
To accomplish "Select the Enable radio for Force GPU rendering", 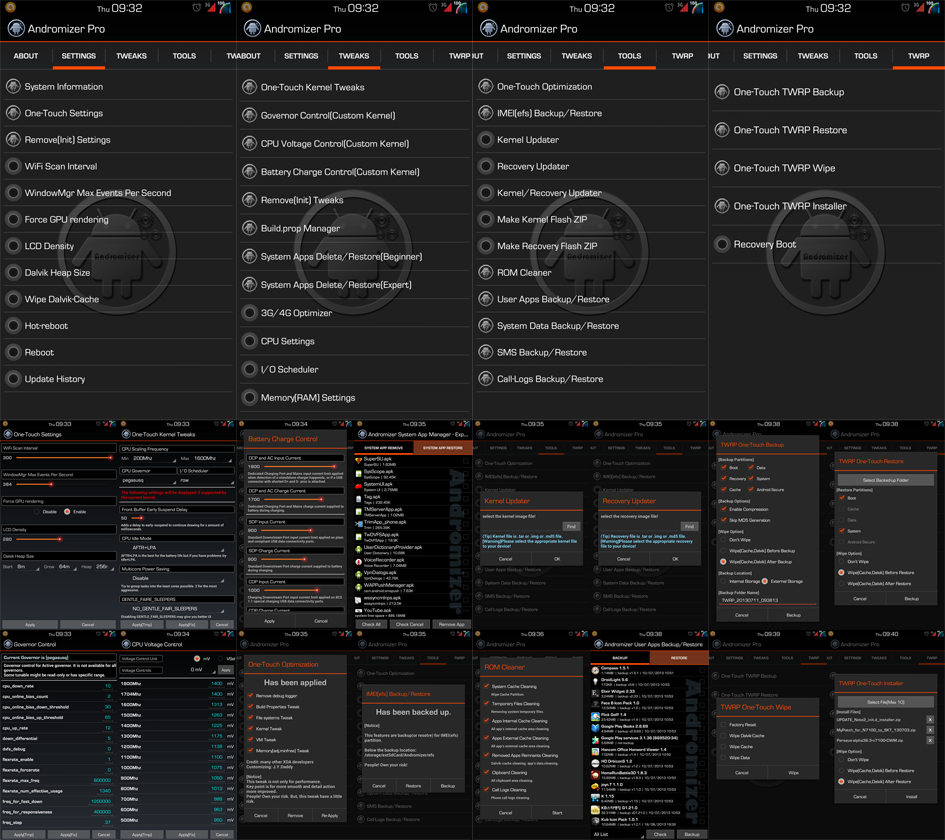I will click(67, 512).
